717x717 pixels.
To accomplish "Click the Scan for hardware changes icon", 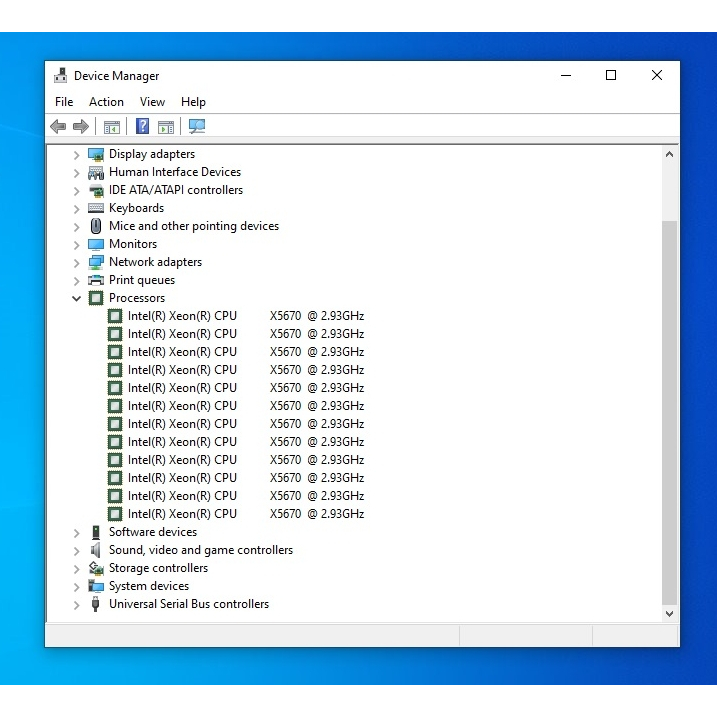I will coord(197,126).
